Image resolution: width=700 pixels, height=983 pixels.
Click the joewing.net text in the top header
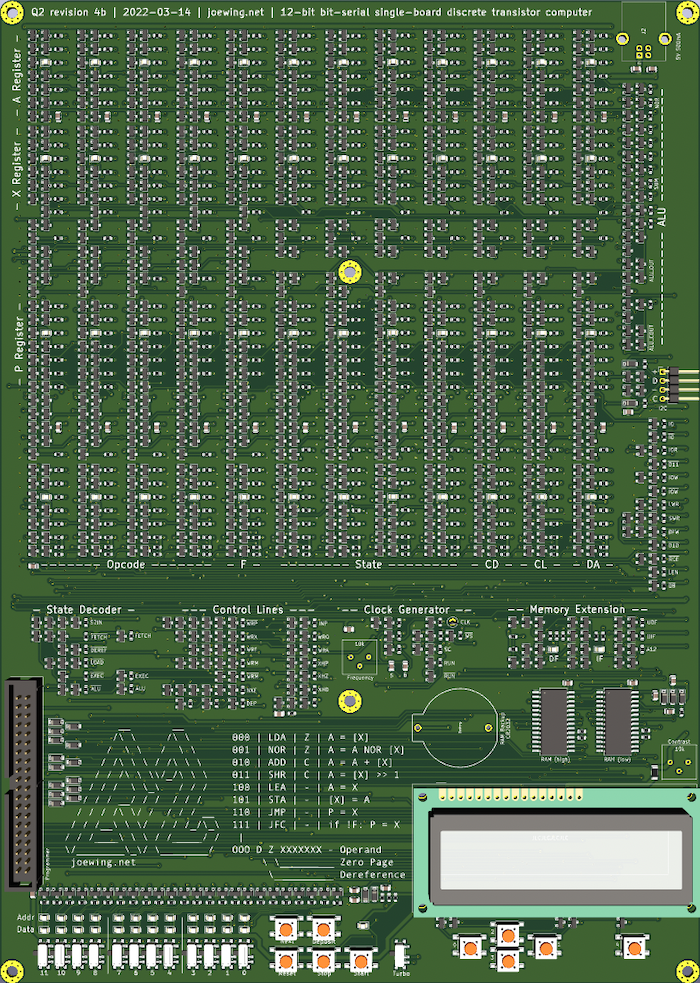(x=236, y=12)
